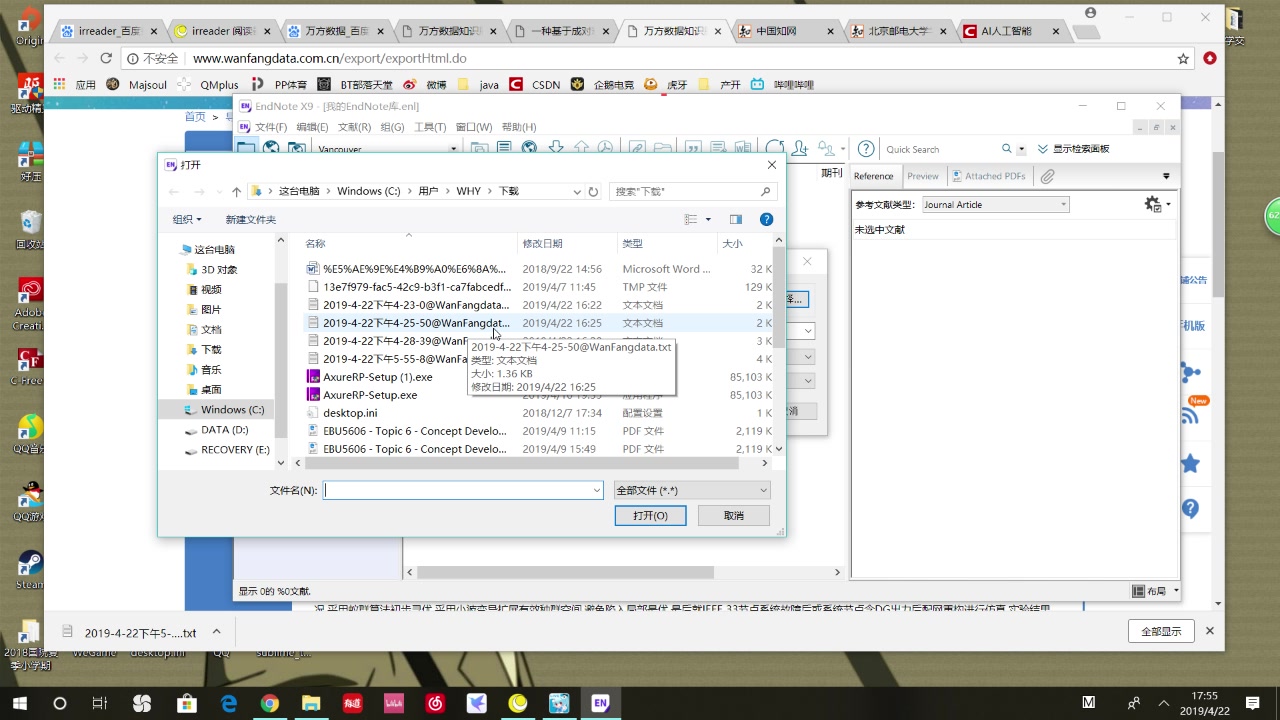Viewport: 1280px width, 720px height.
Task: Select the desktop.ini file
Action: coord(350,413)
